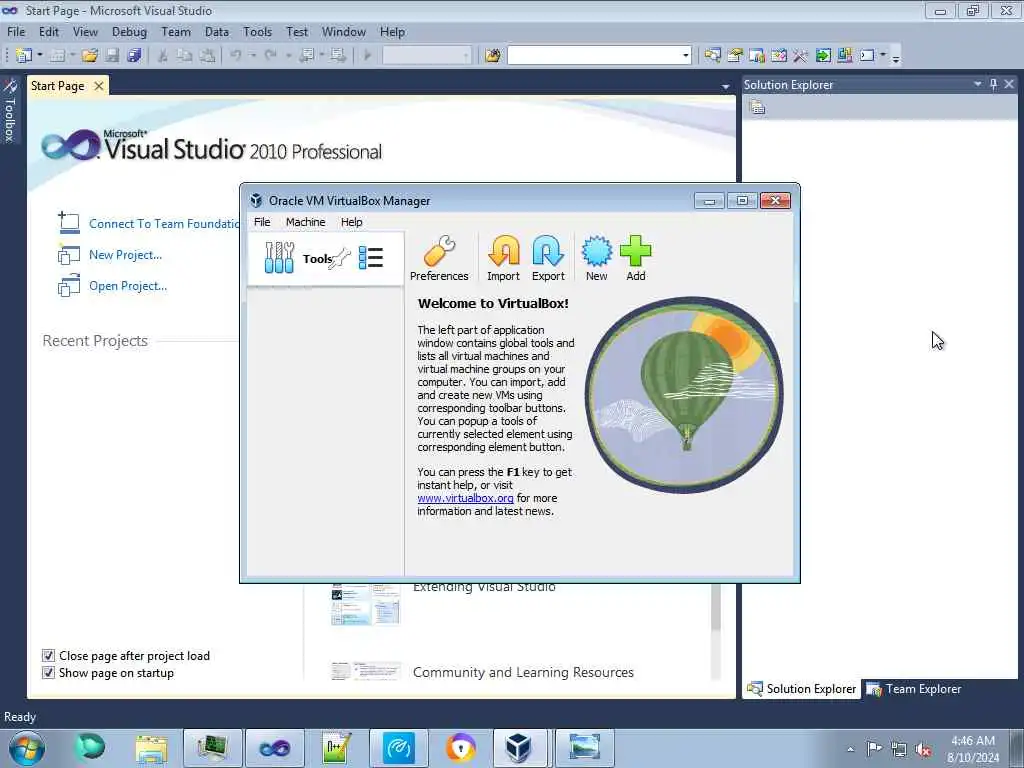Click the Save toolbar icon

pos(112,56)
